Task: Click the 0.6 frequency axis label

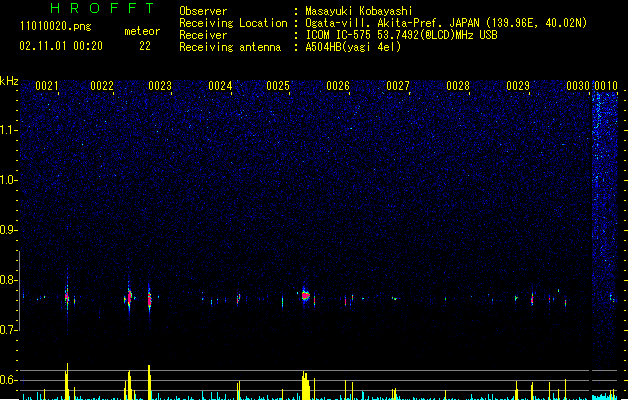Action: [x=8, y=380]
